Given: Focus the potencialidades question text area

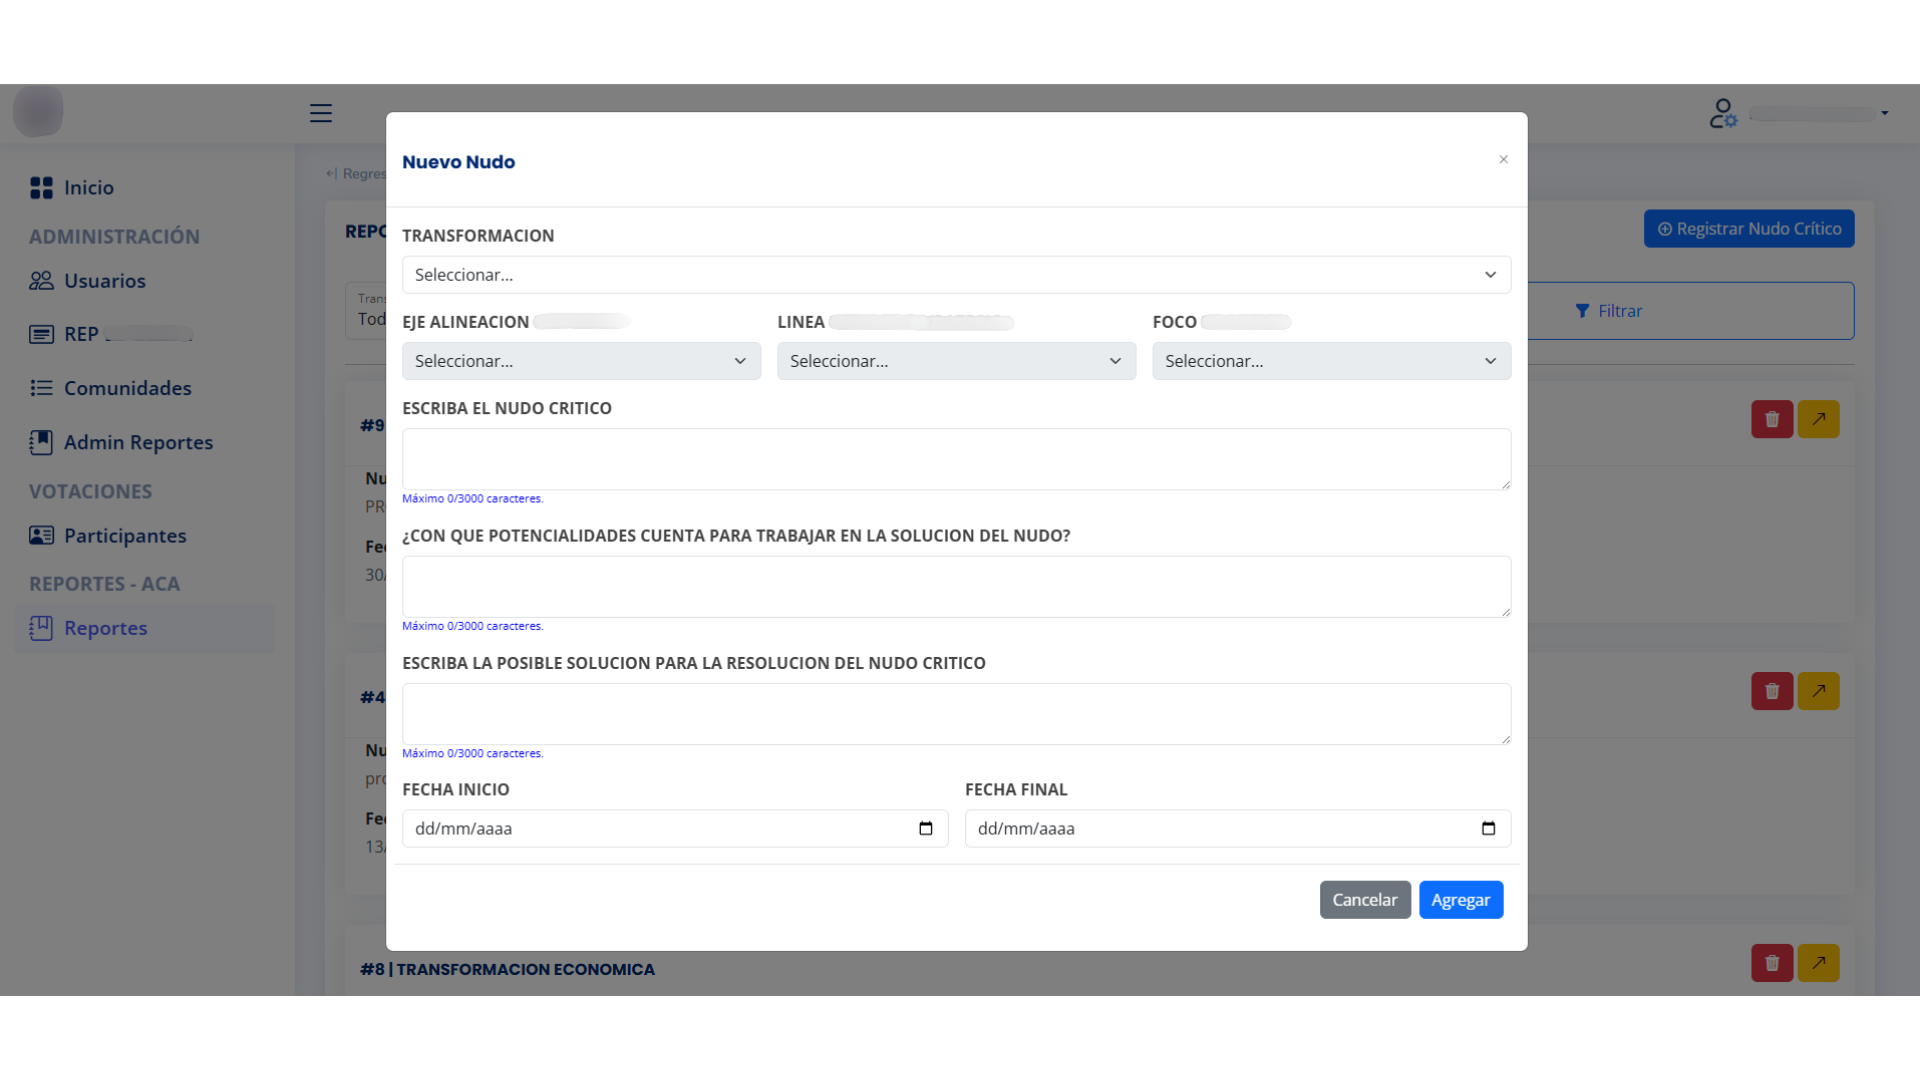Looking at the screenshot, I should pos(955,586).
